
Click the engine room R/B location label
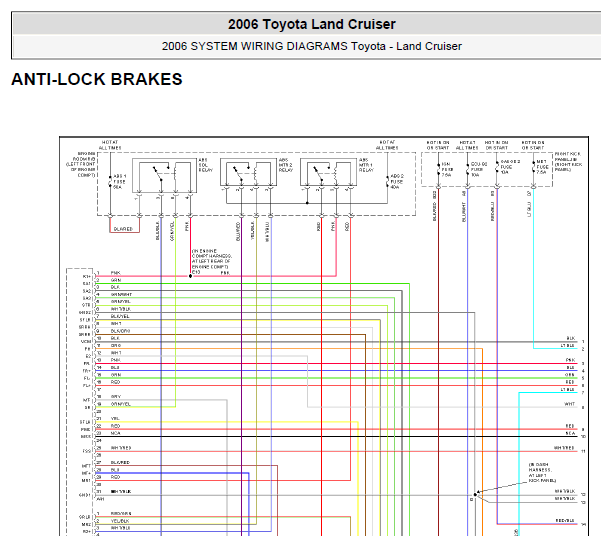click(x=81, y=164)
